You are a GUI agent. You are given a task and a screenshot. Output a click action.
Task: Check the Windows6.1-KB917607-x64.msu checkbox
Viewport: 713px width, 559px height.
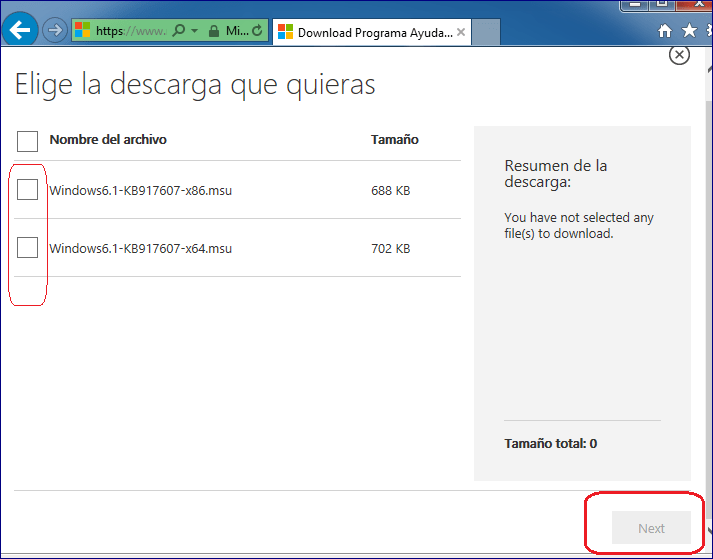[x=28, y=248]
